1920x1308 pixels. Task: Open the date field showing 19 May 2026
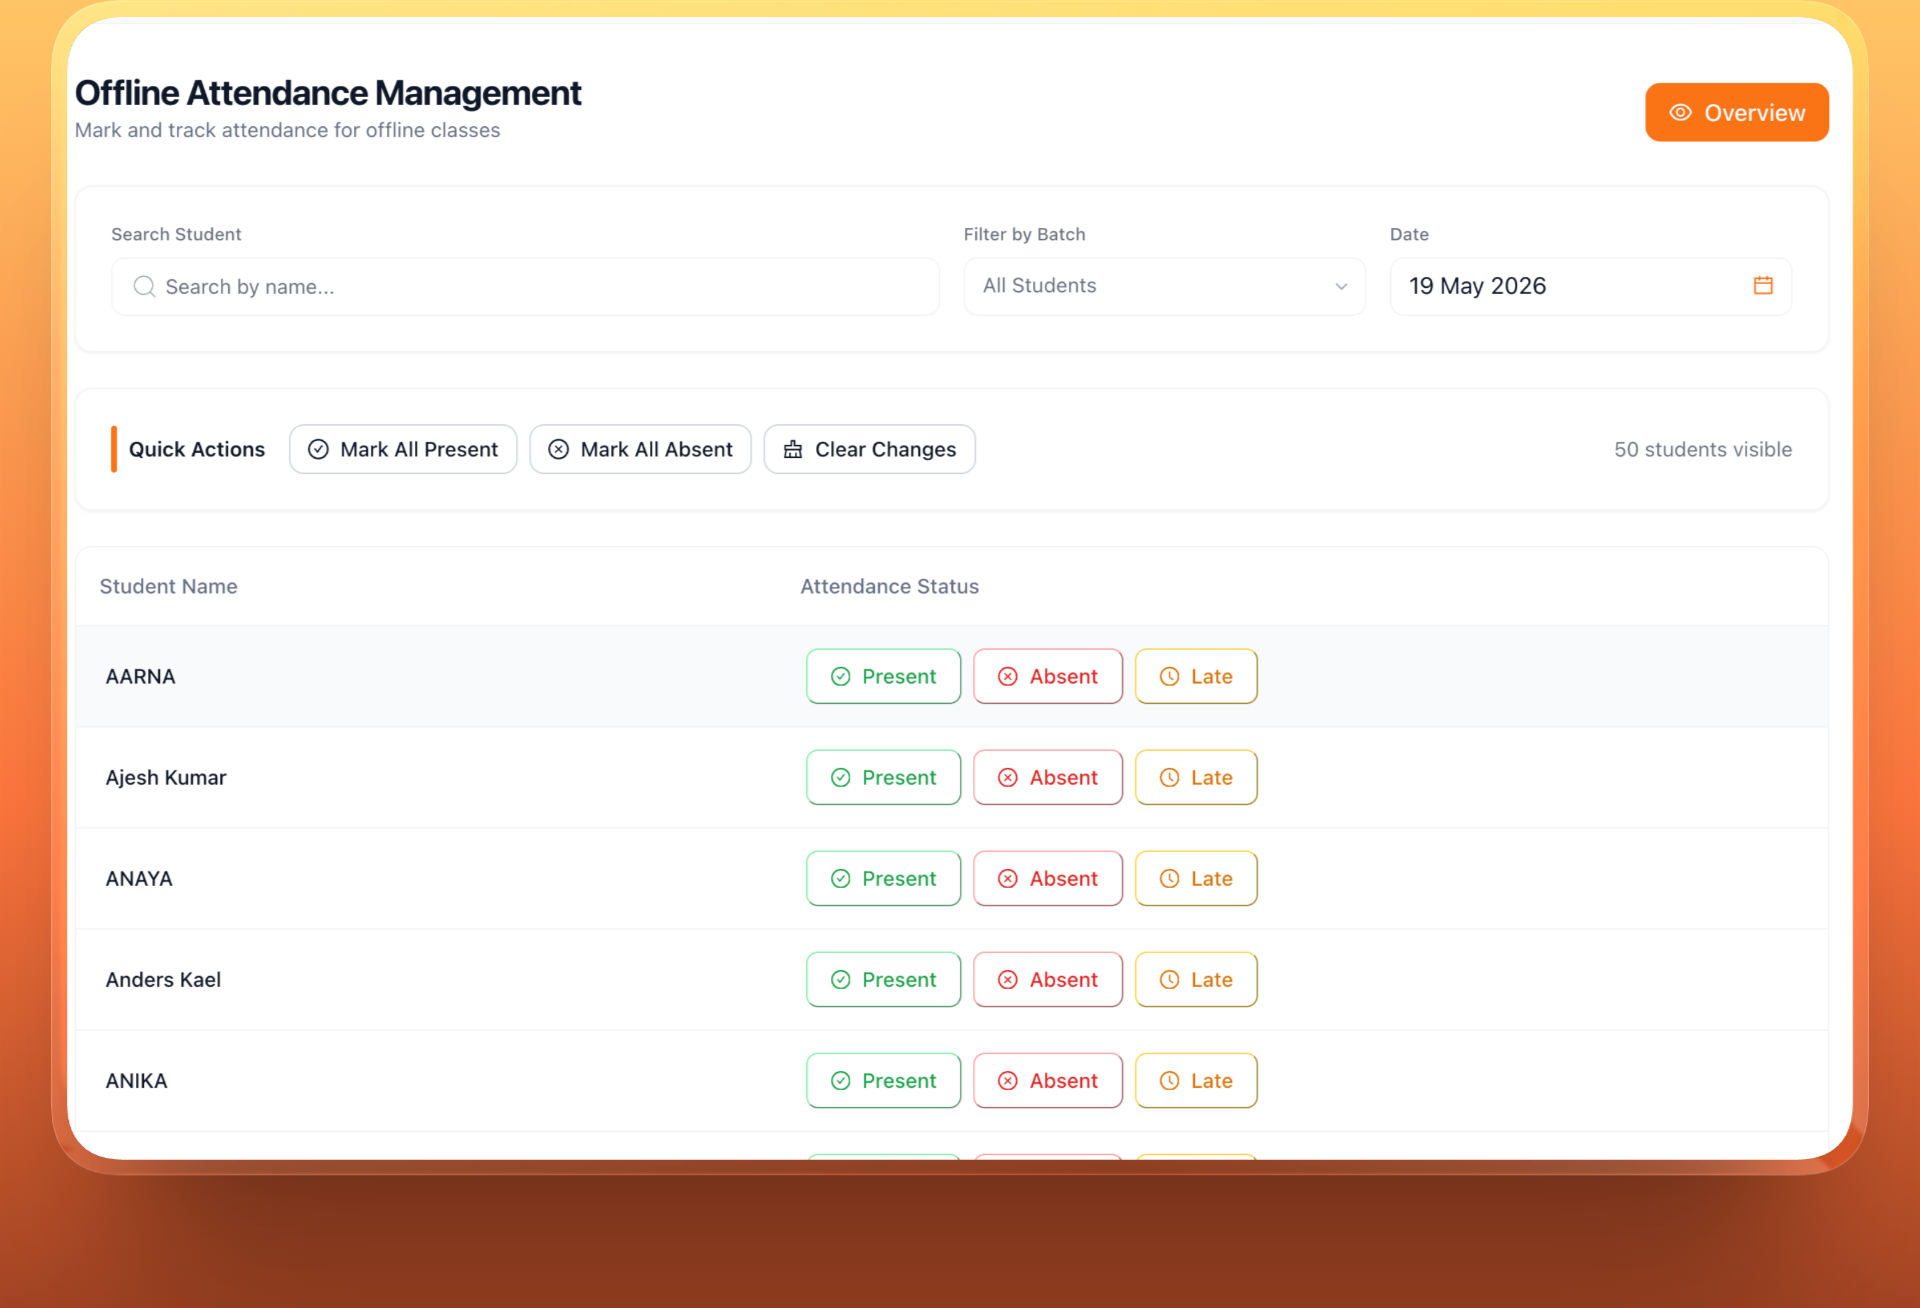(1590, 286)
